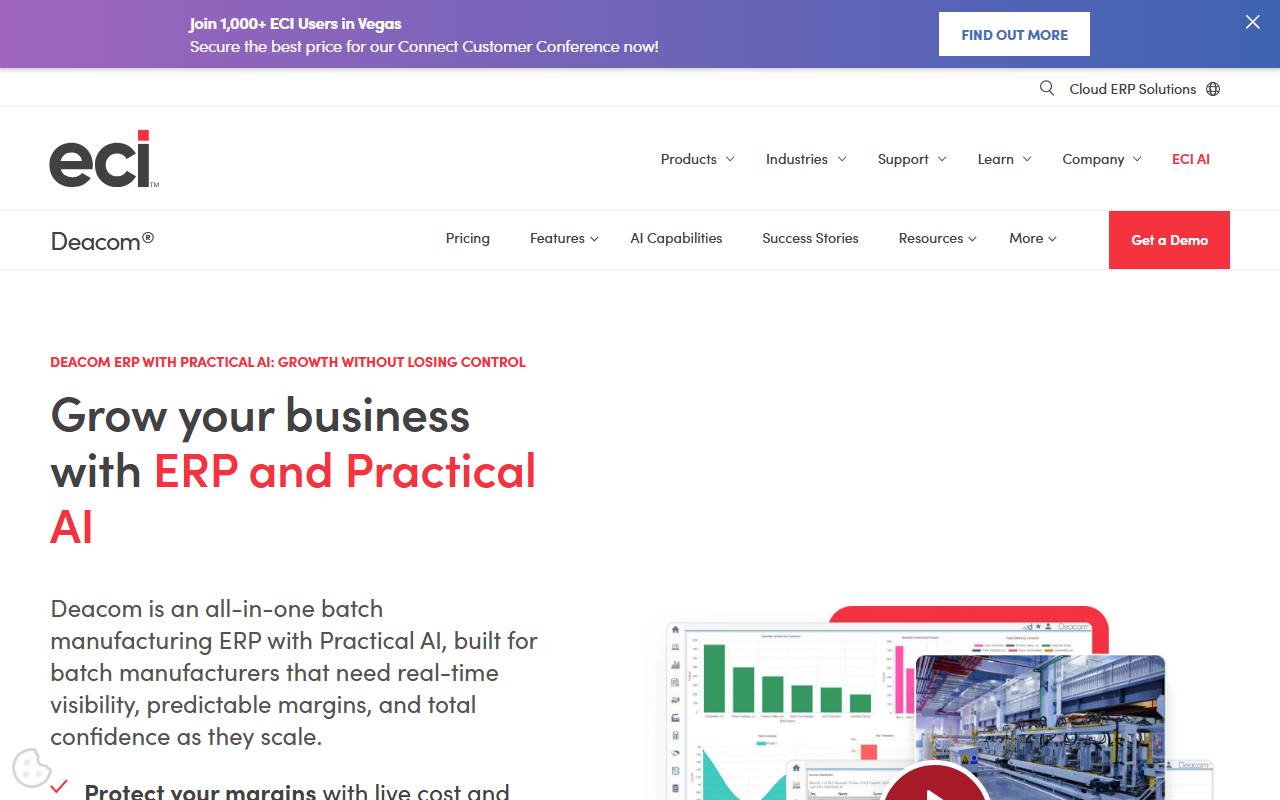1280x800 pixels.
Task: Open the cookie preferences icon
Action: 32,768
